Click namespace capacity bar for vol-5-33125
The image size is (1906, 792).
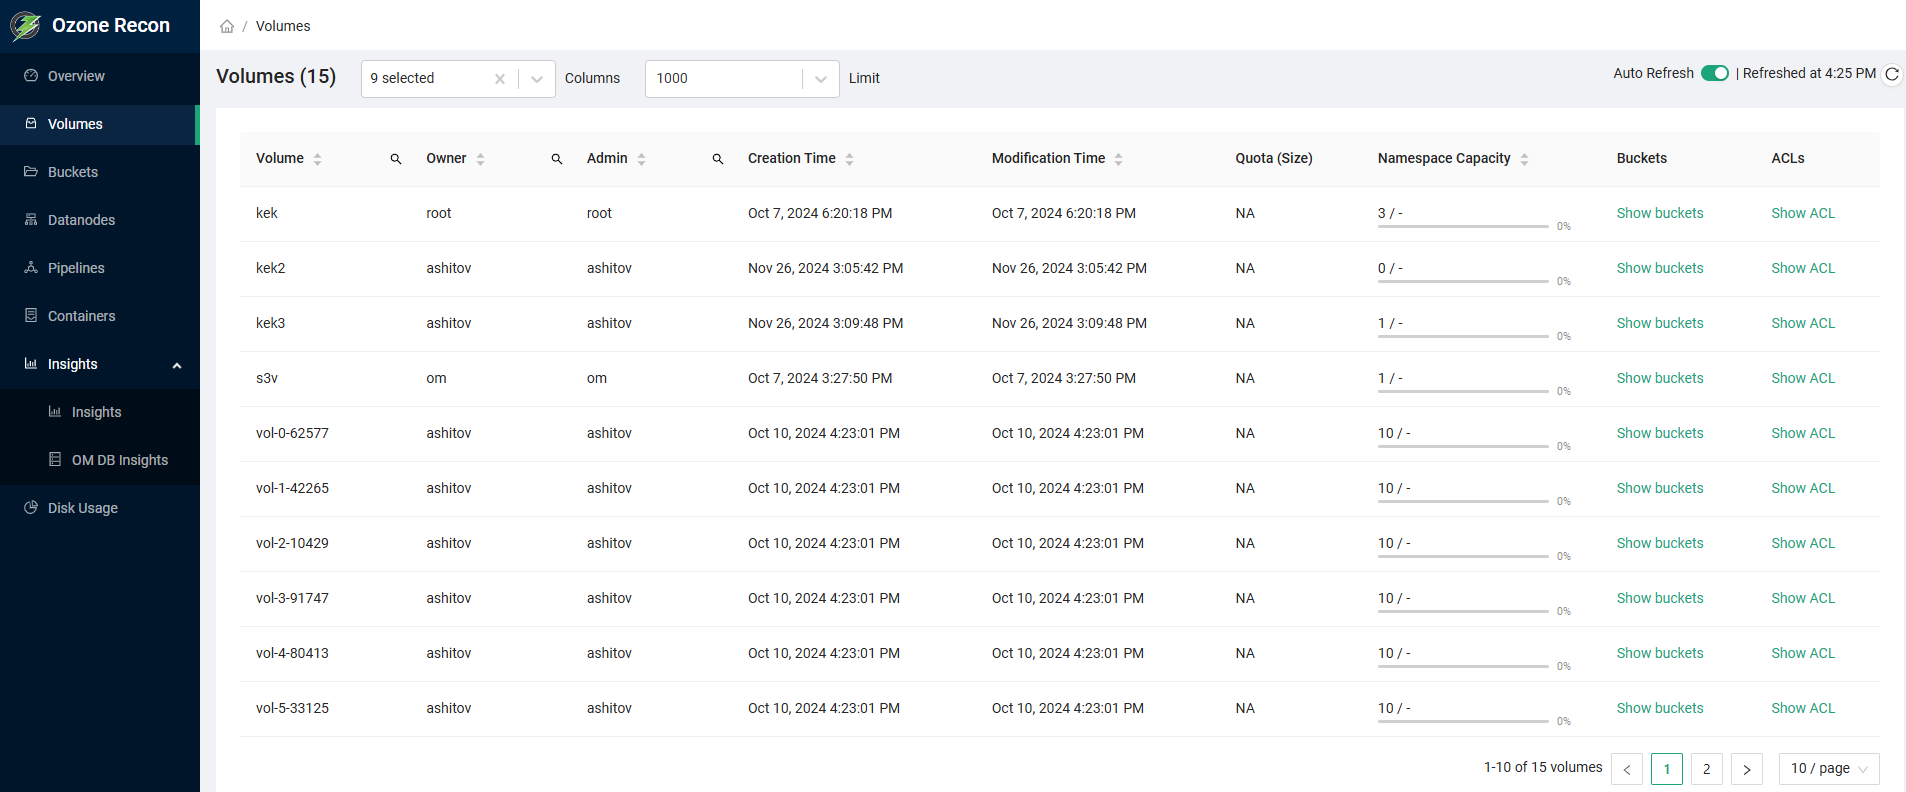coord(1463,722)
